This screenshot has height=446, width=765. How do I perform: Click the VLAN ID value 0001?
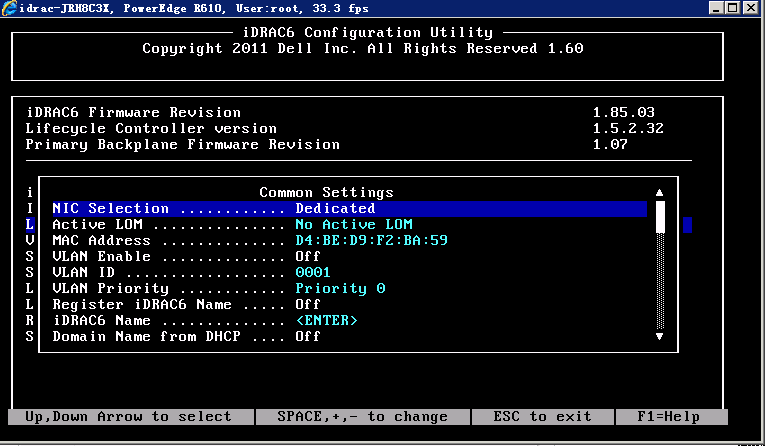tap(313, 273)
